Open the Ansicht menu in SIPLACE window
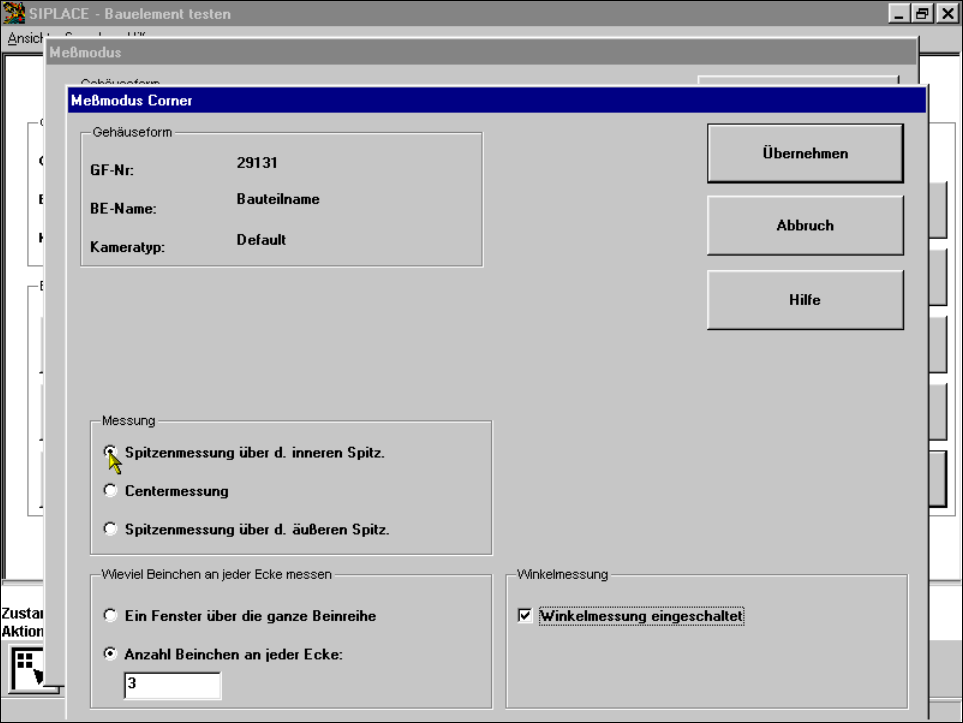Screen dimensions: 963x723 coord(25,38)
